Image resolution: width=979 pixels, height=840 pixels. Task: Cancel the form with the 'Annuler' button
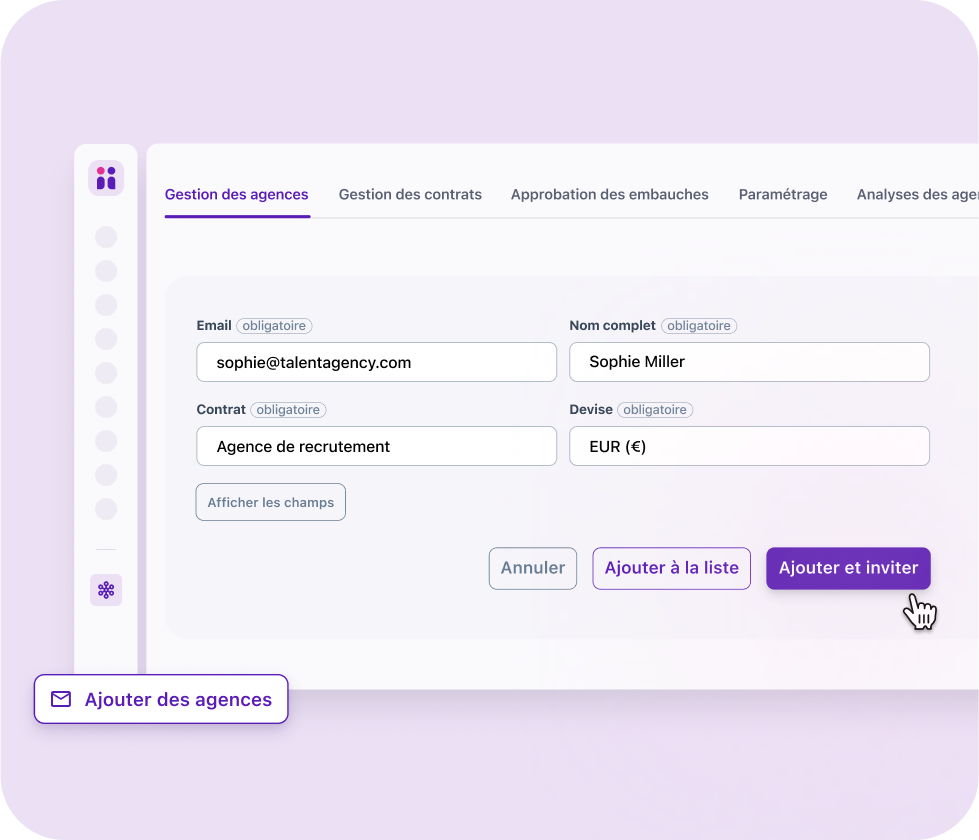pos(532,568)
